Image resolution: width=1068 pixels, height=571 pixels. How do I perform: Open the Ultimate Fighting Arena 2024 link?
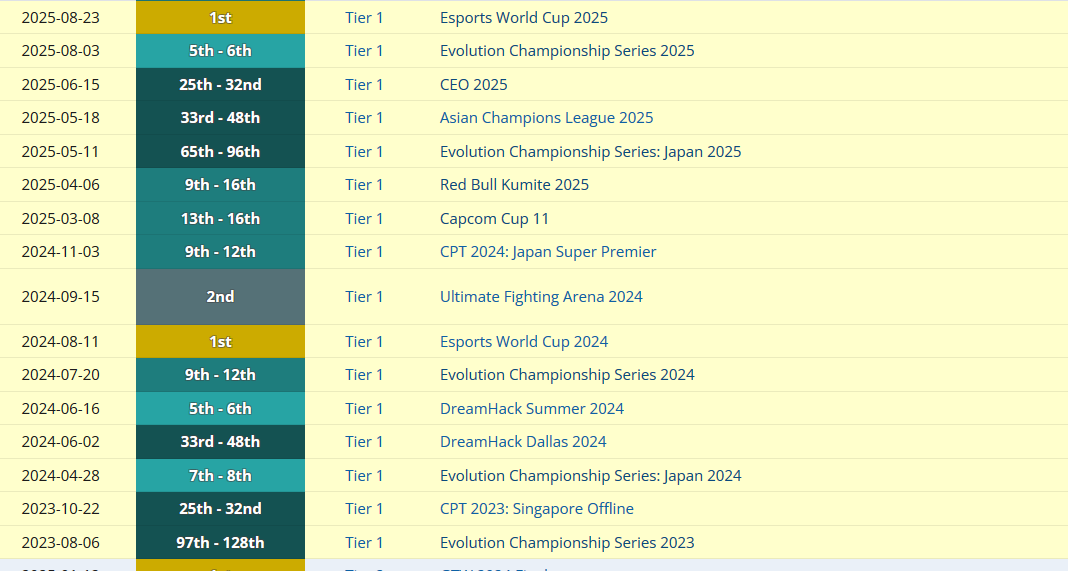(541, 296)
